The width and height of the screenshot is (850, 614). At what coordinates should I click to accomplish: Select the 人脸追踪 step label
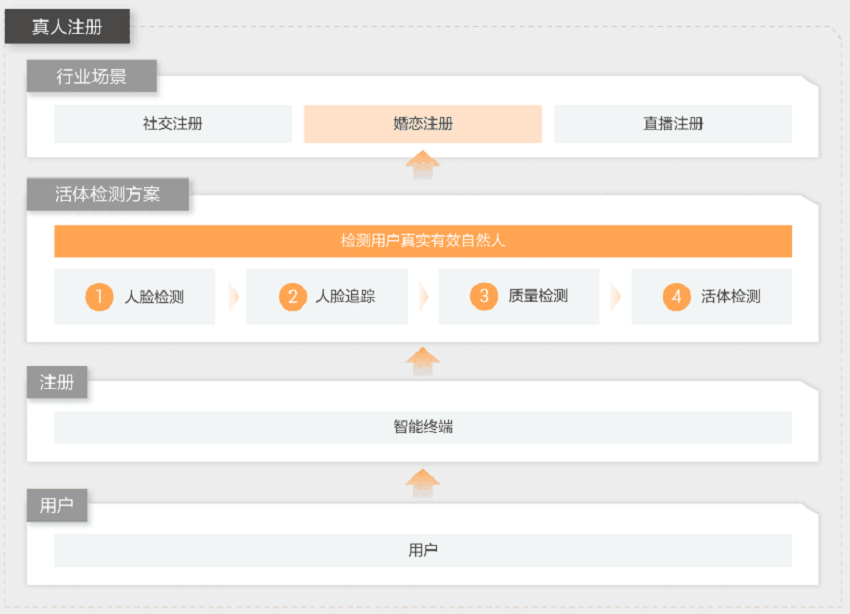[x=345, y=296]
